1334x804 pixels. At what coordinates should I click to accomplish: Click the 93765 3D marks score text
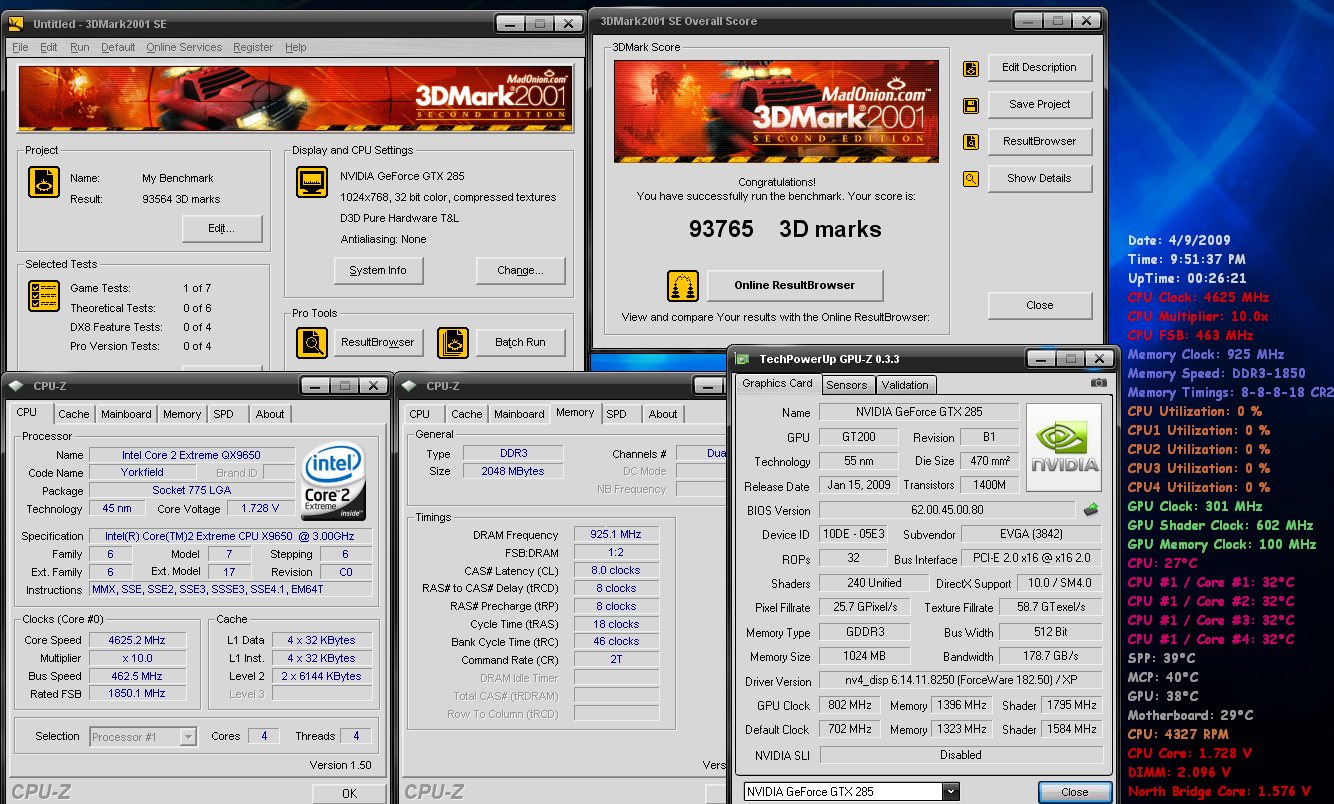tap(785, 229)
